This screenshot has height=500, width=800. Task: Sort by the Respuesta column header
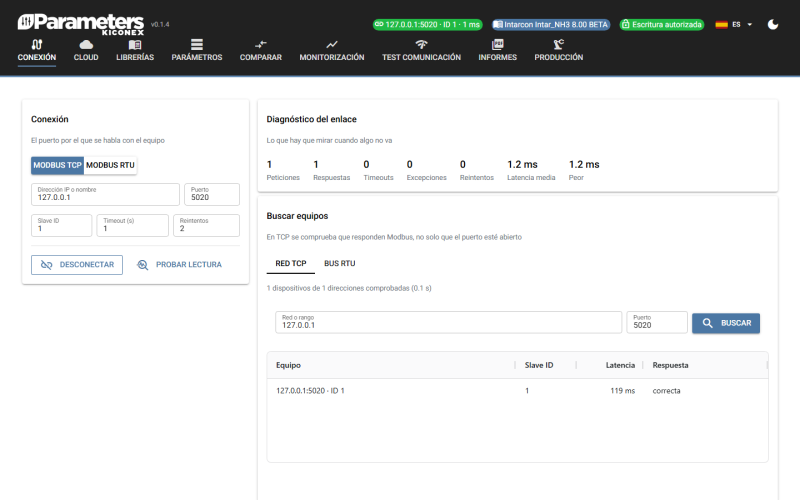pyautogui.click(x=670, y=365)
